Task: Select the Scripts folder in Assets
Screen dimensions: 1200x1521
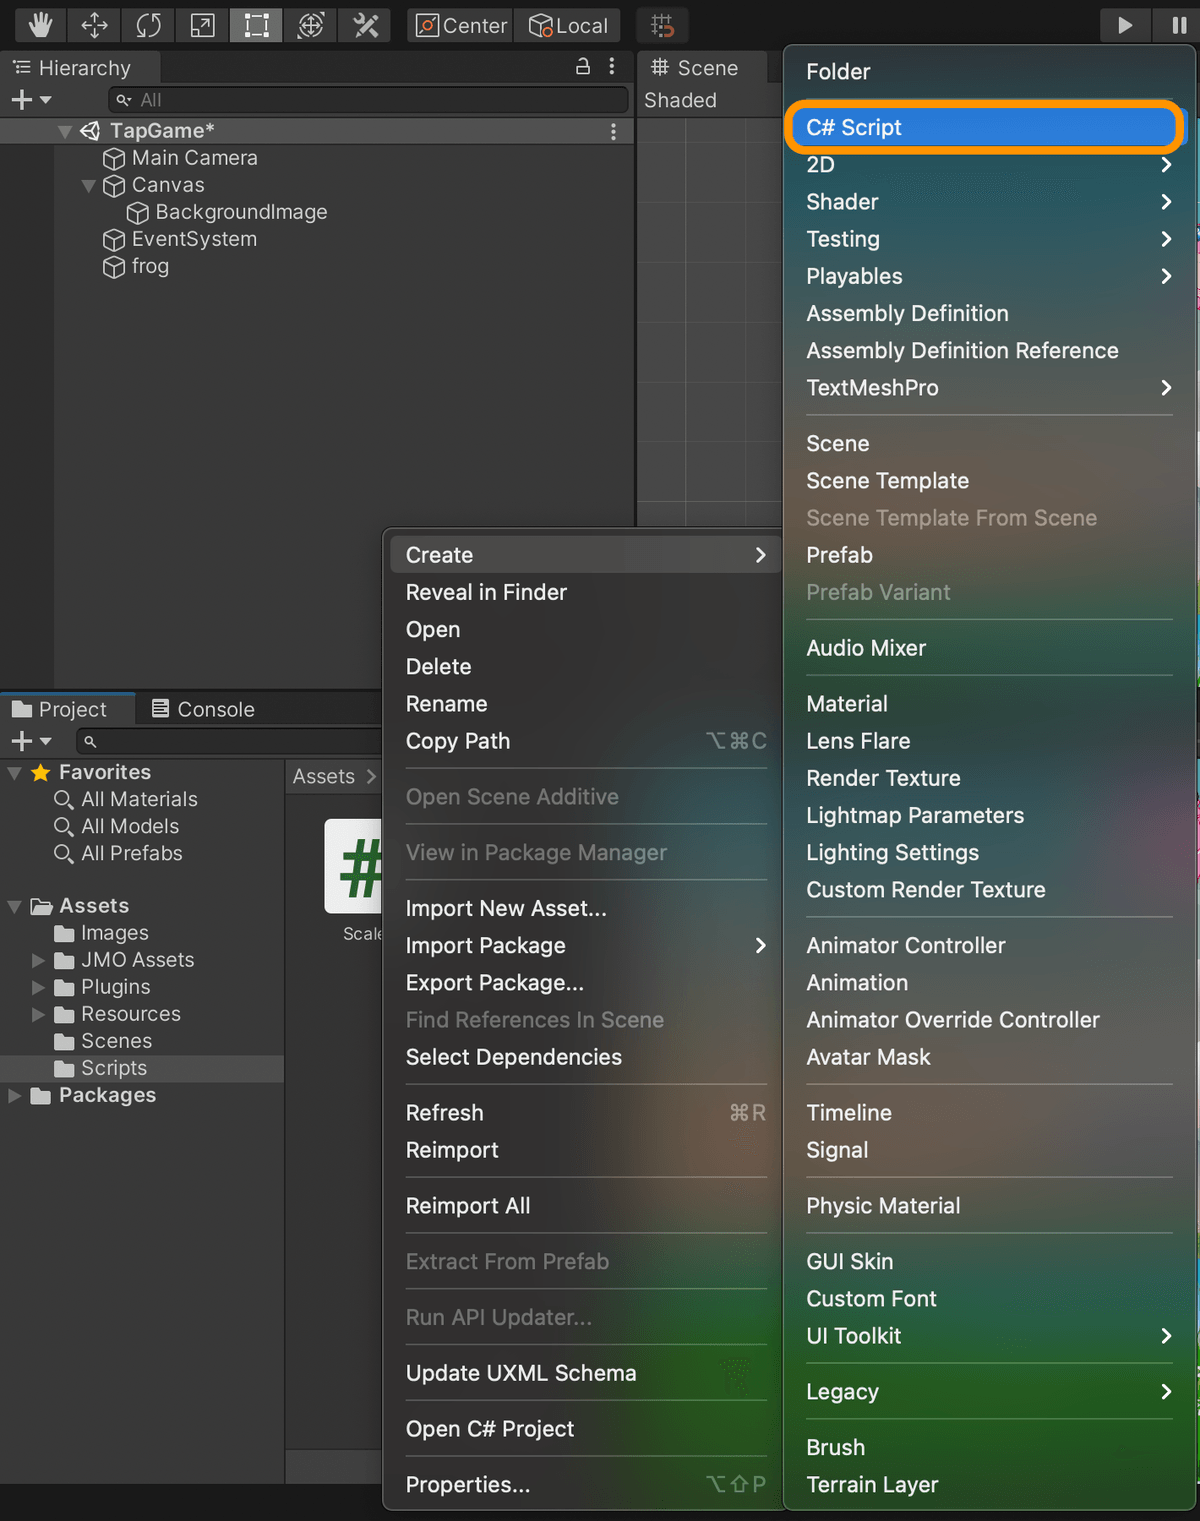Action: 114,1068
